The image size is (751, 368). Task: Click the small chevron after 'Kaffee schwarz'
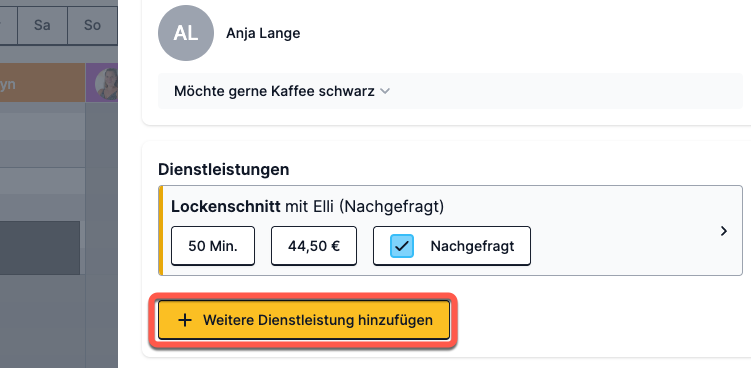[x=385, y=91]
